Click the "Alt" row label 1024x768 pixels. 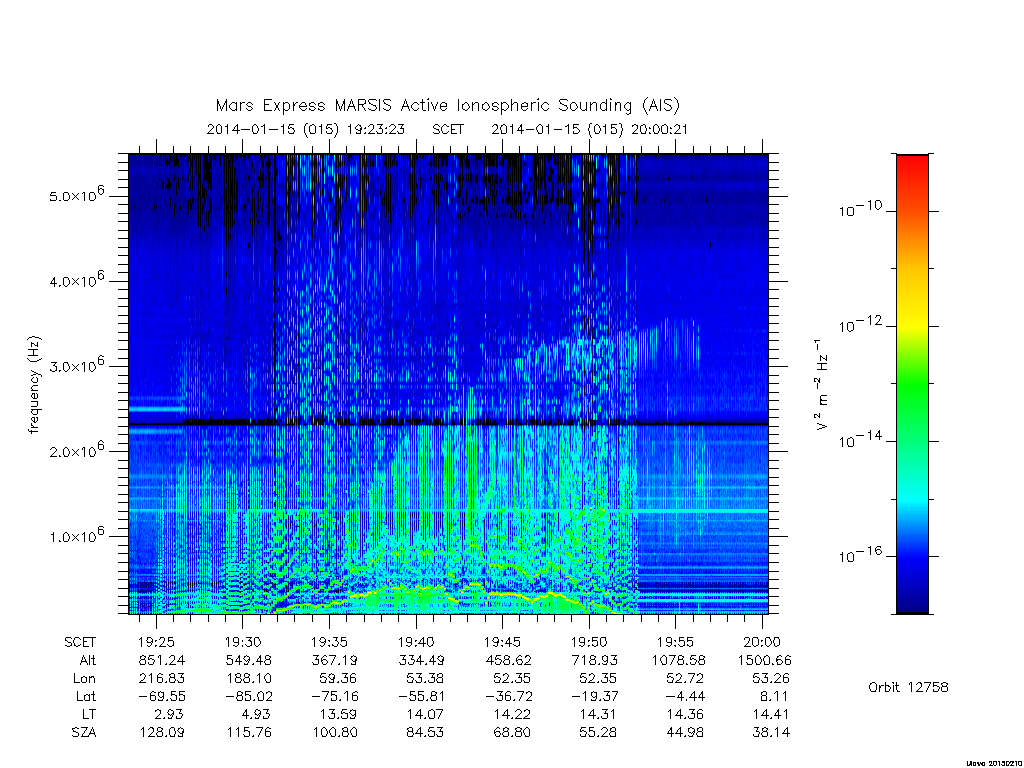pyautogui.click(x=87, y=660)
